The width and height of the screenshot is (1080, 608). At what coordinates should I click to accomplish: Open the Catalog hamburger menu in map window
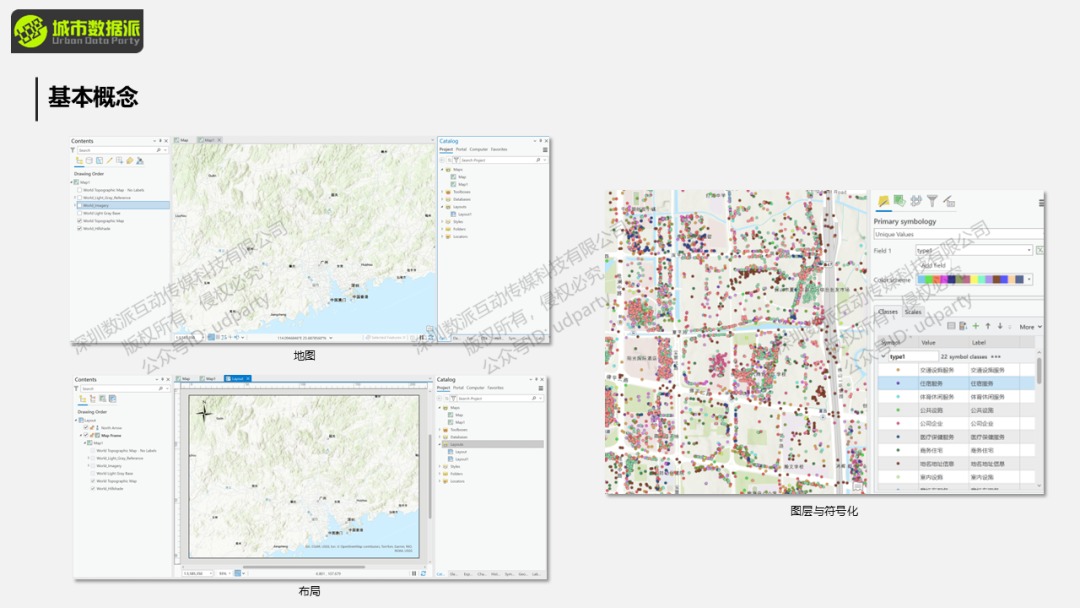[545, 149]
